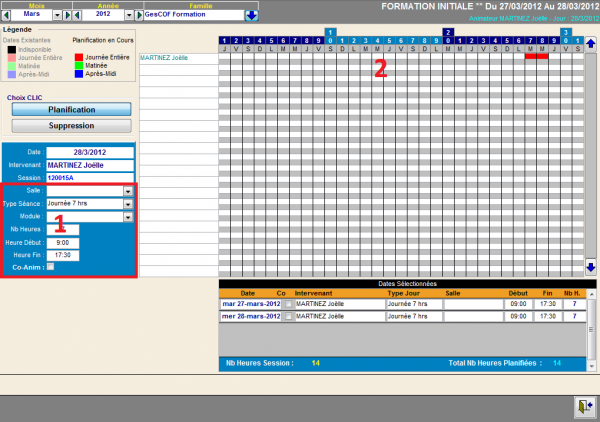The image size is (600, 422).
Task: Advance to next year arrow
Action: click(137, 16)
